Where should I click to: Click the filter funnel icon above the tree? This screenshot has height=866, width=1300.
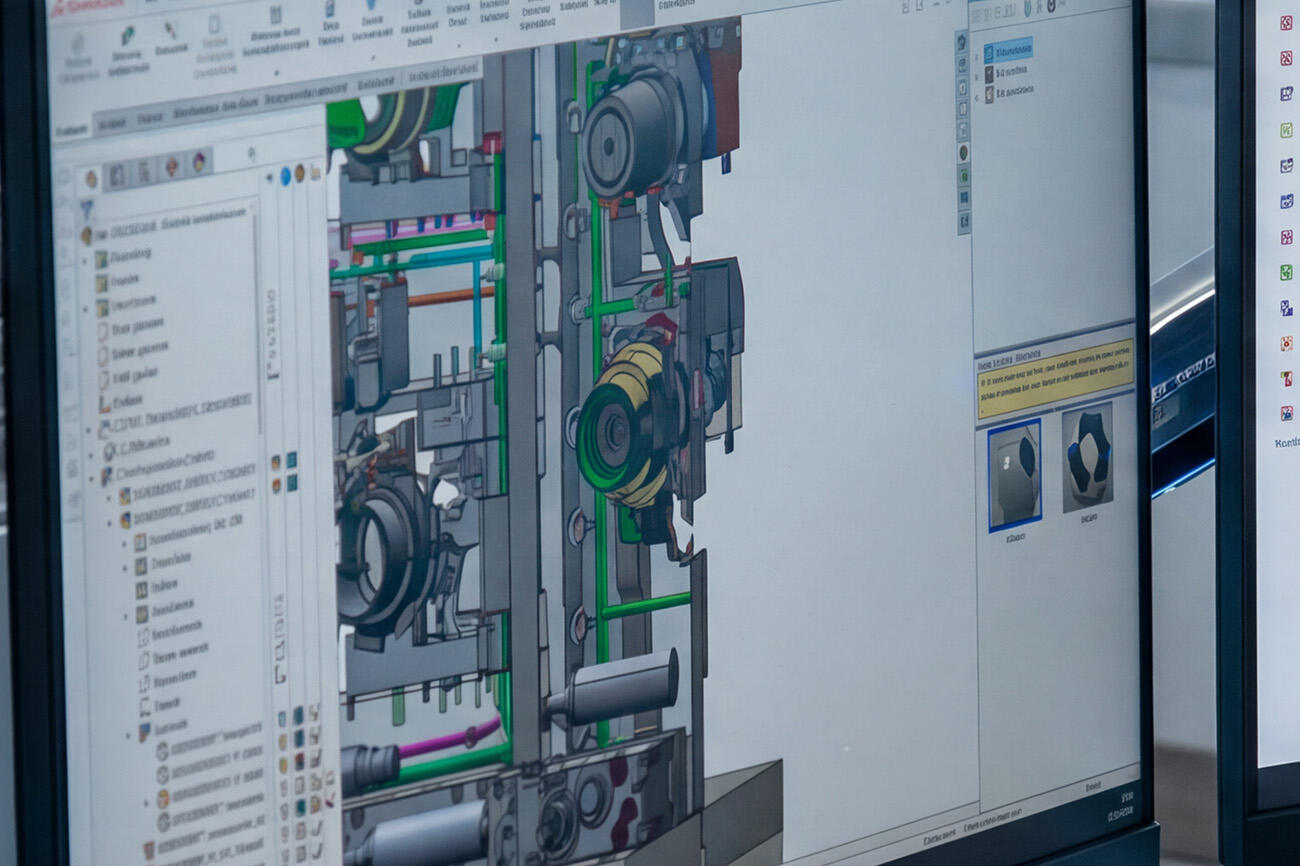coord(87,209)
